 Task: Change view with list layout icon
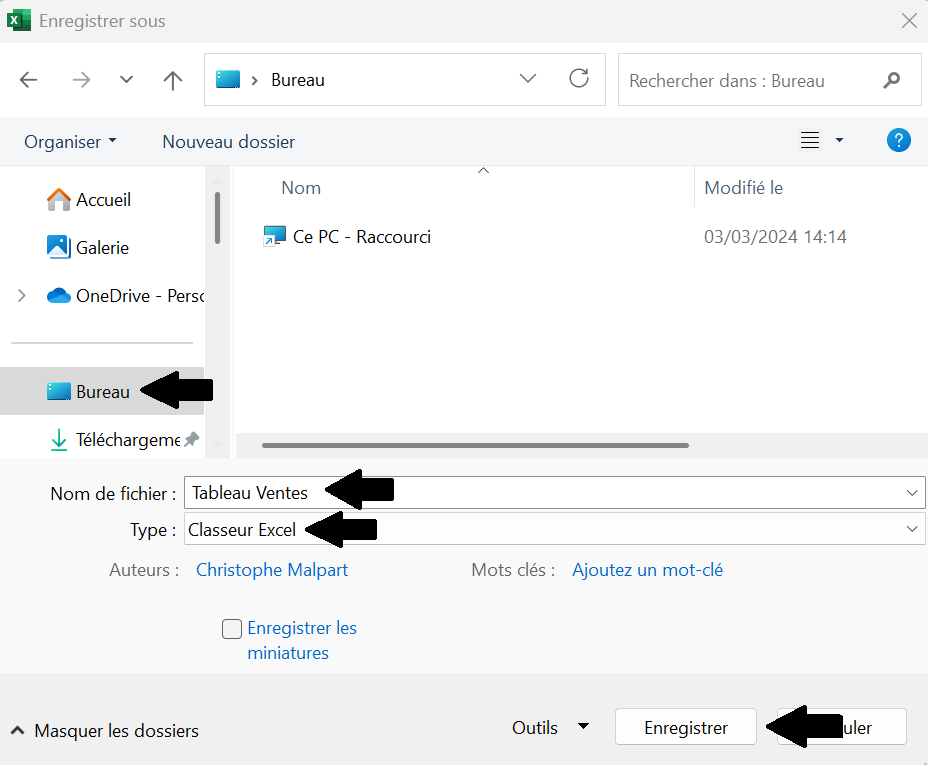[810, 141]
